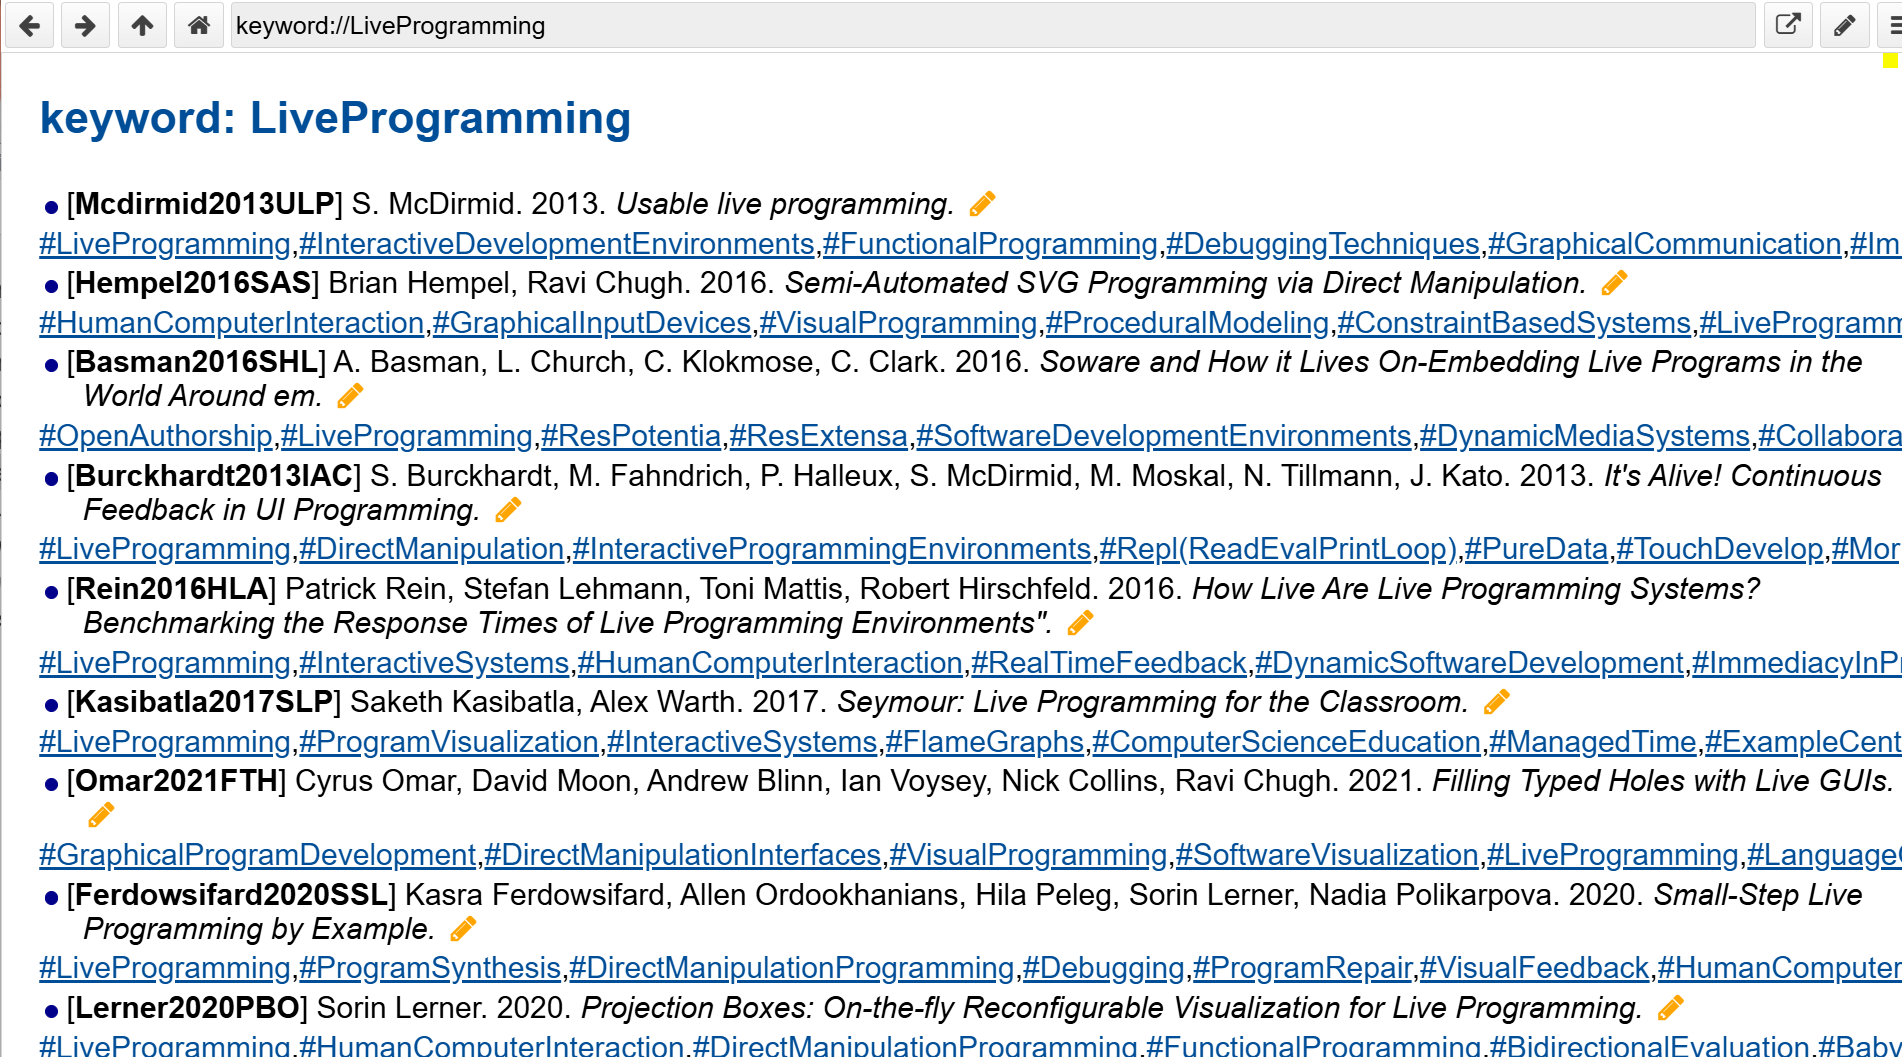Open page in new window icon
Image resolution: width=1902 pixels, height=1057 pixels.
click(1787, 25)
